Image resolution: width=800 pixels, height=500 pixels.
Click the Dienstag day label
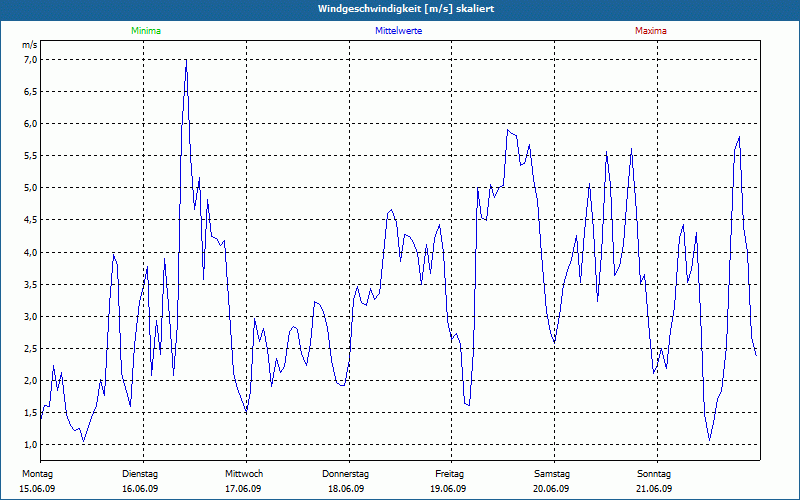140,474
